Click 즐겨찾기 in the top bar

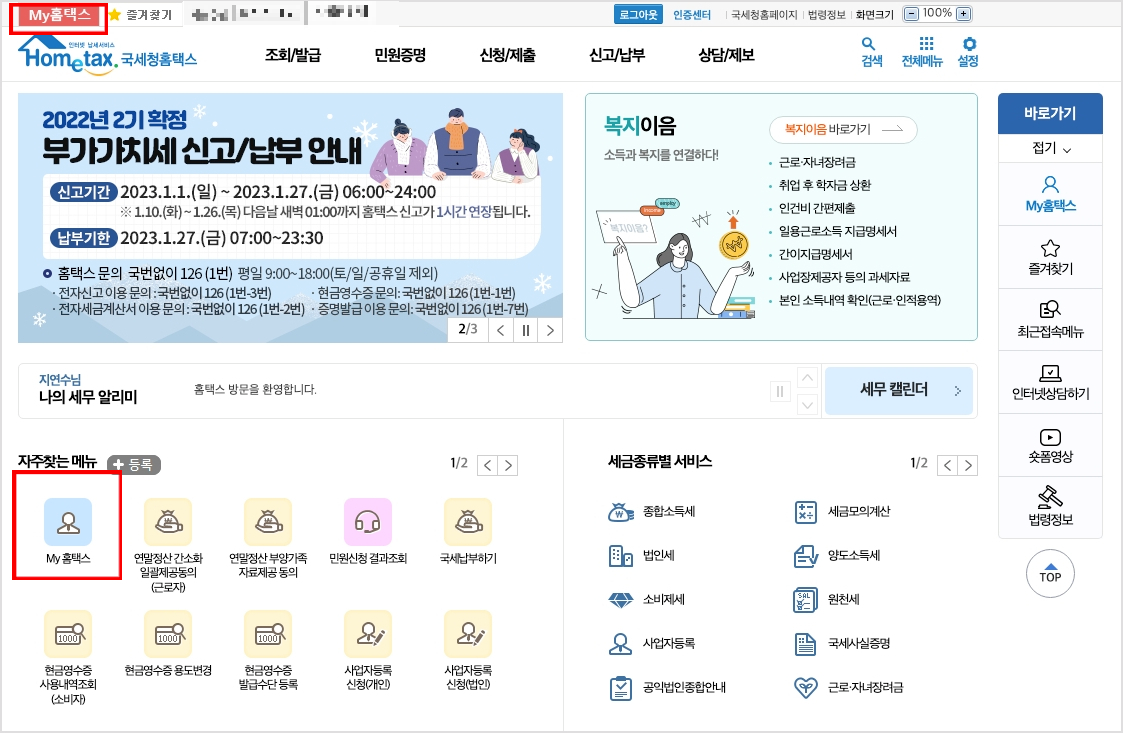pos(141,15)
